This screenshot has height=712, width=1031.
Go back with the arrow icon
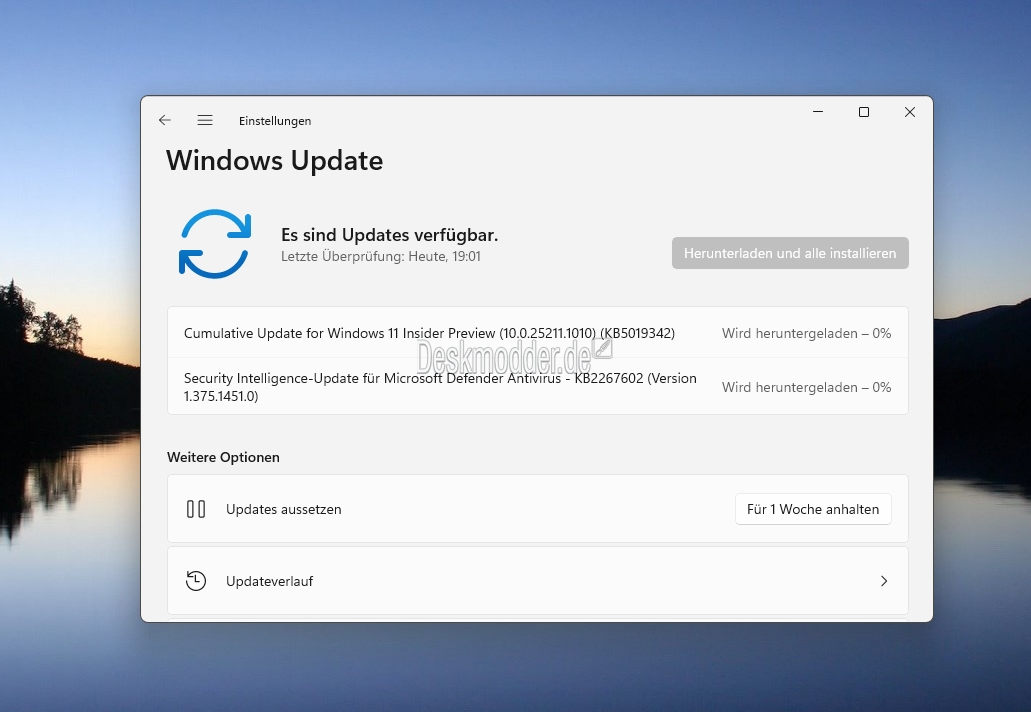point(164,120)
